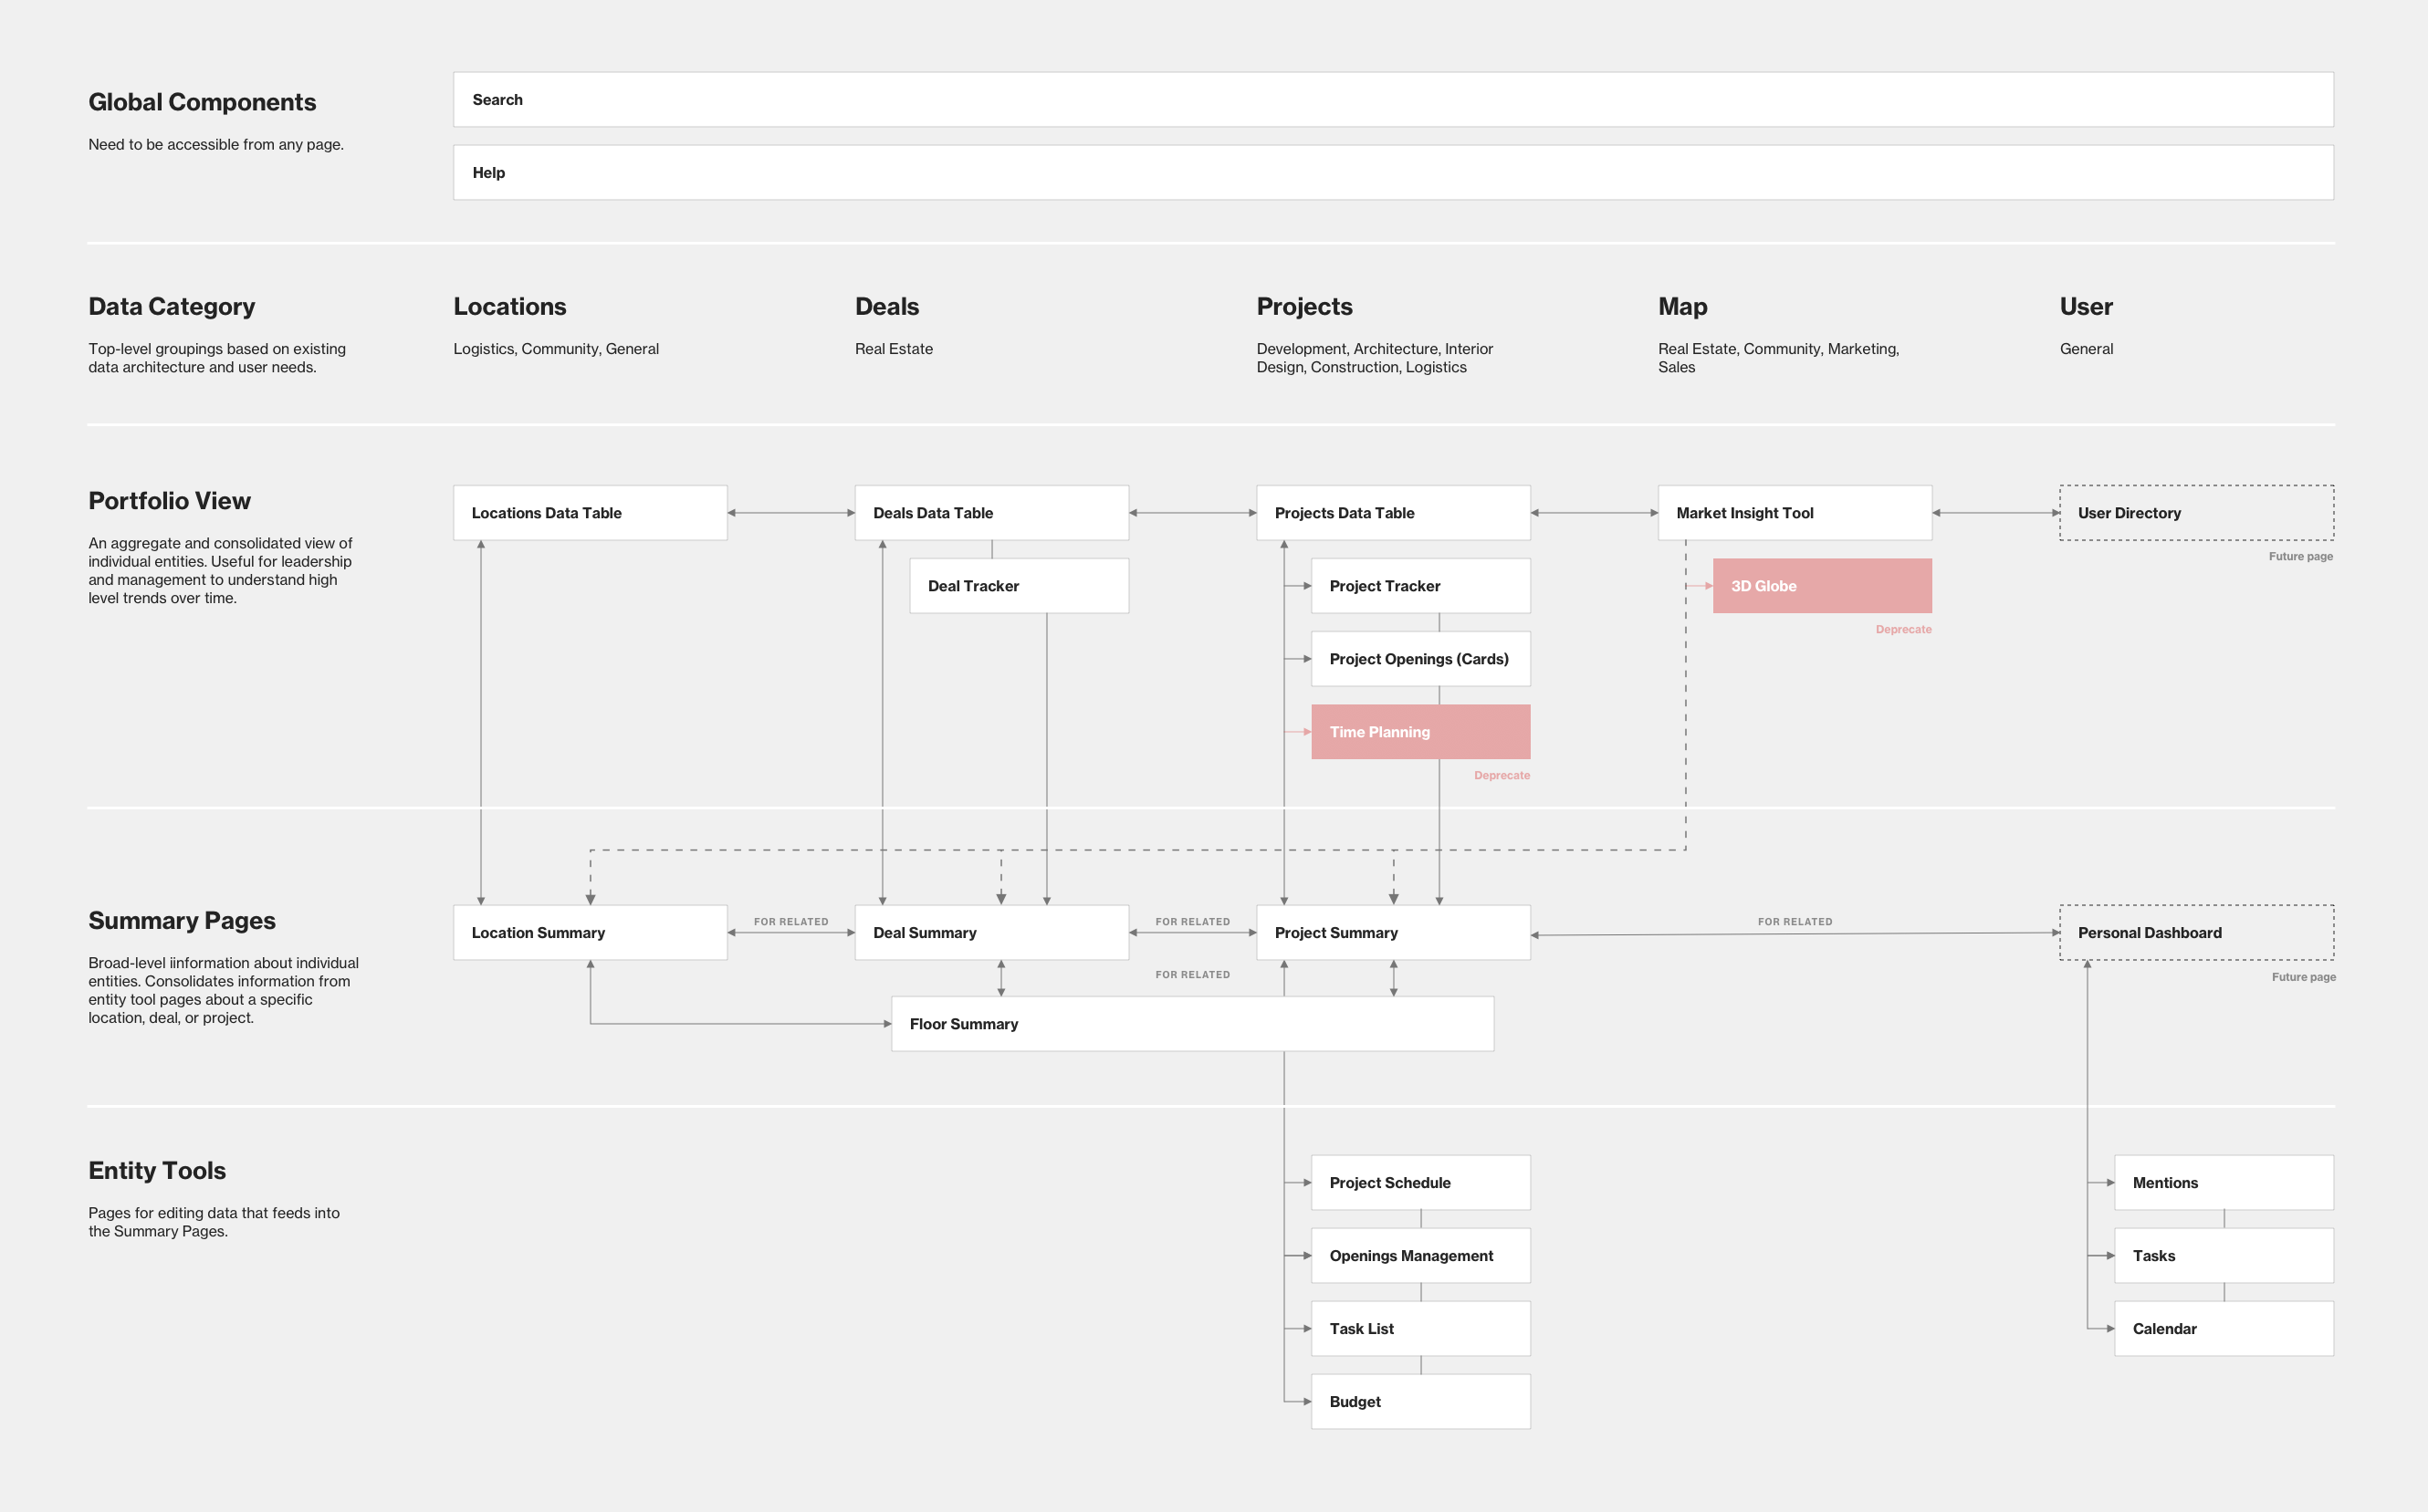The image size is (2428, 1512).
Task: Click 'Logistics, Community, General' subtitle
Action: tap(556, 349)
